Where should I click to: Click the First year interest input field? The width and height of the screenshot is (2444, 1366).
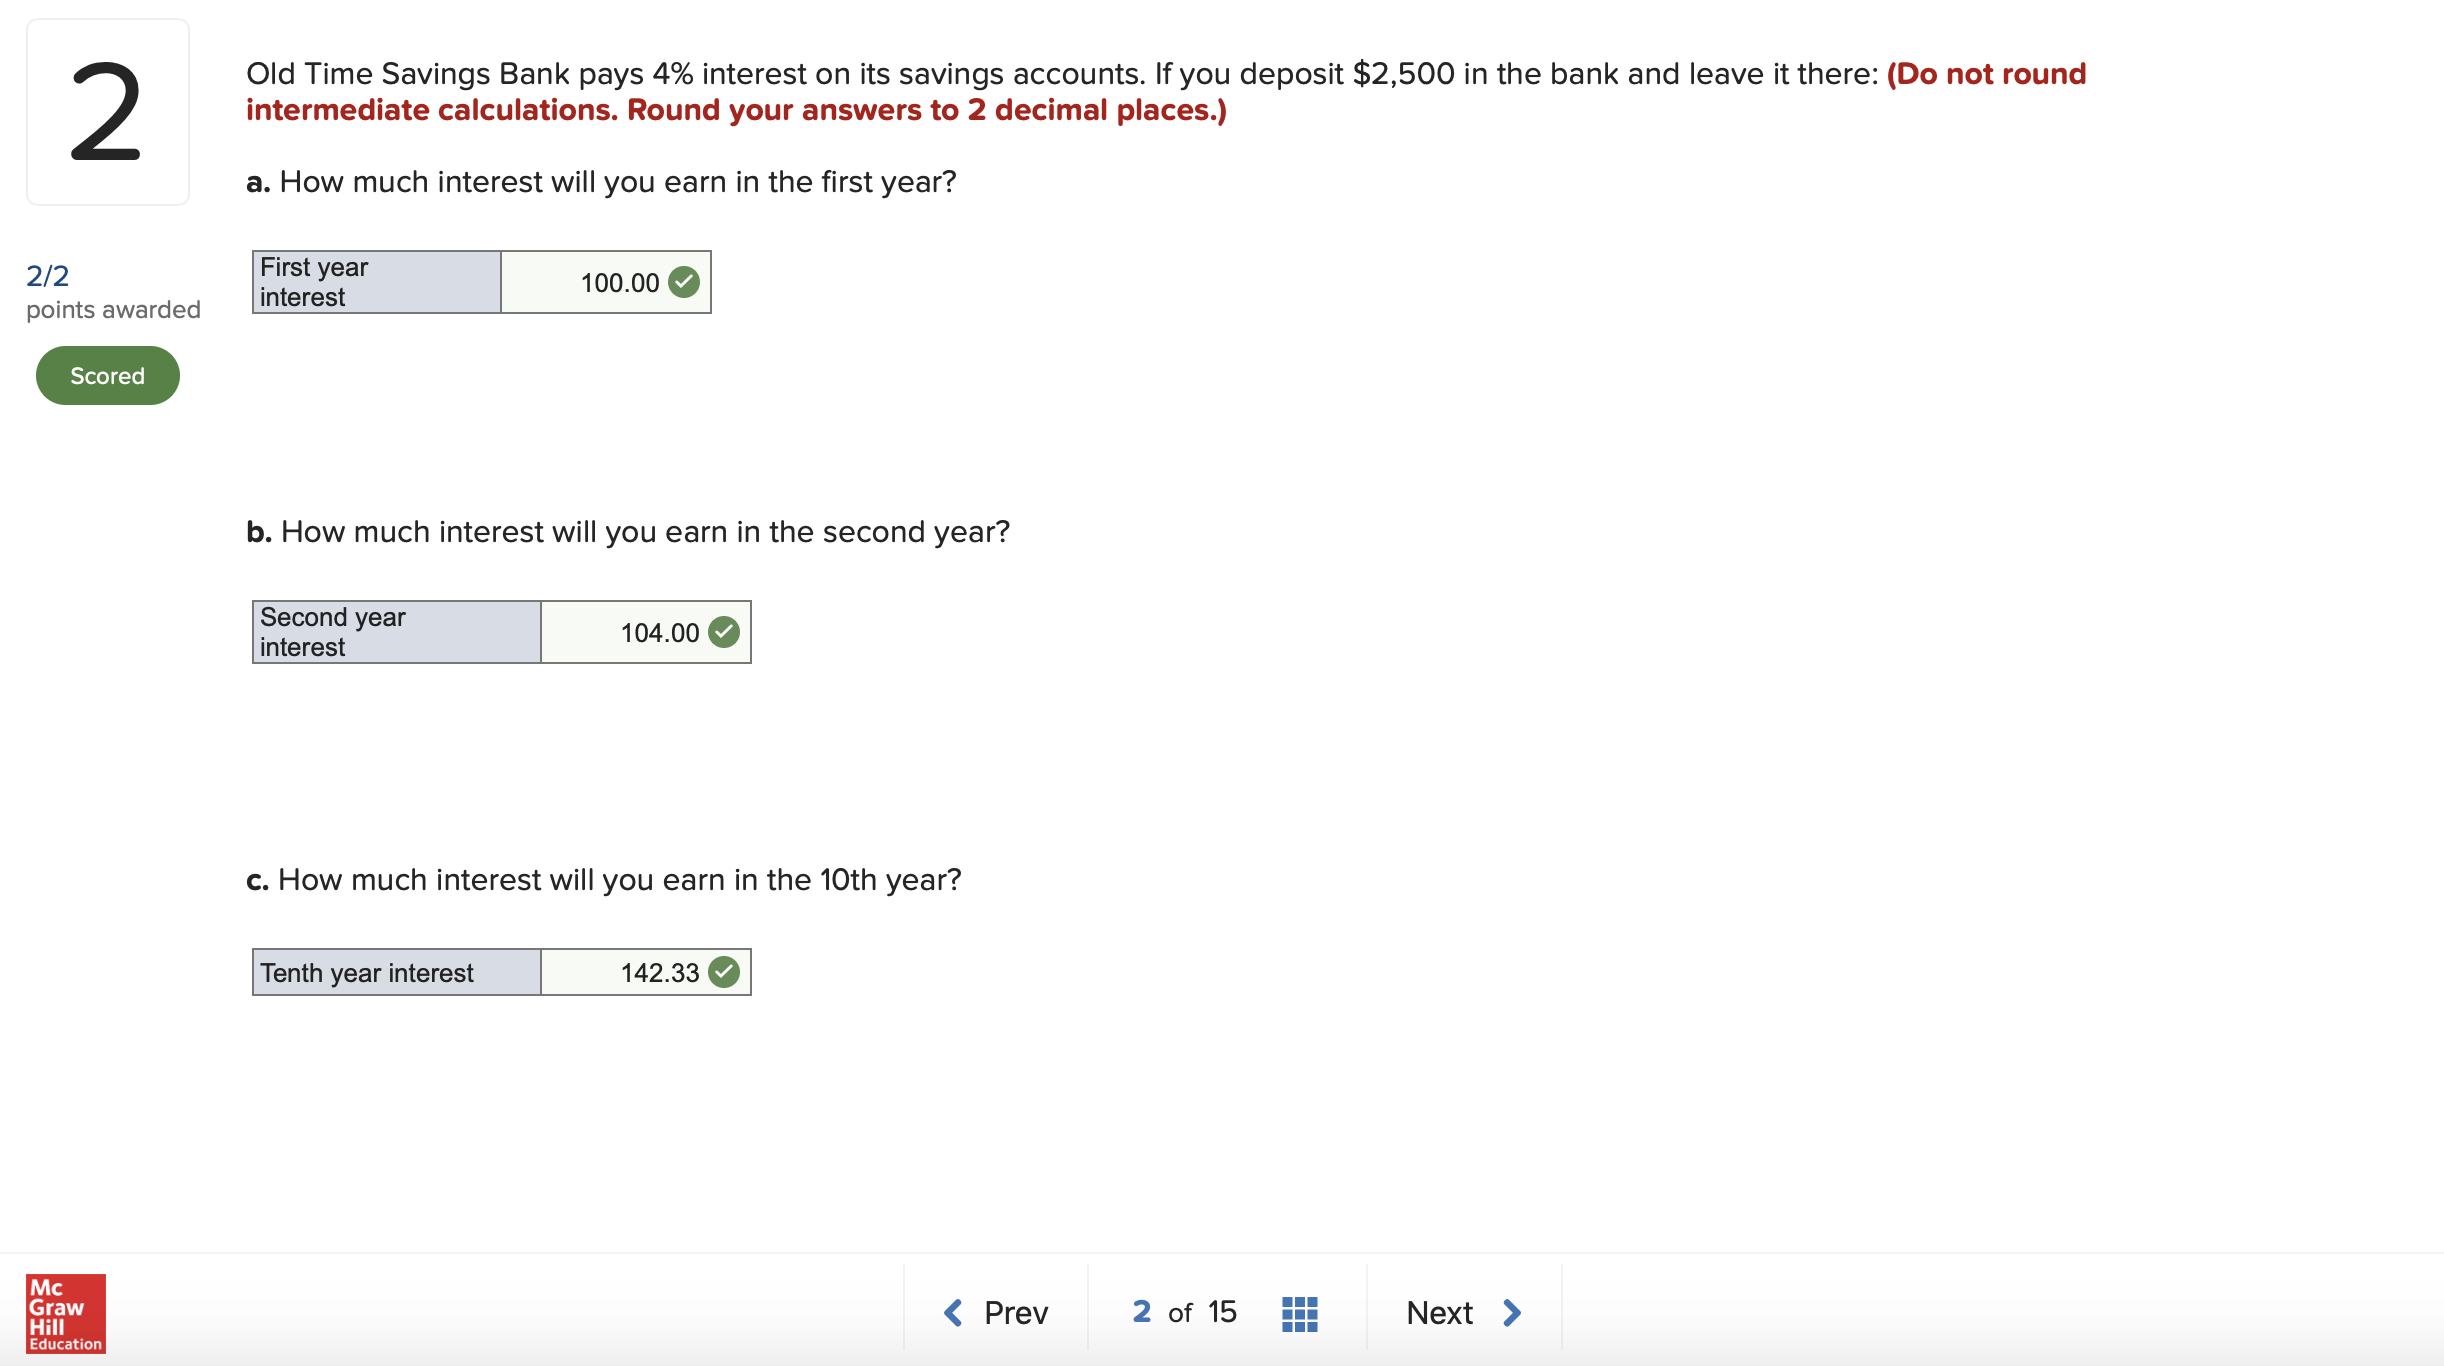pos(606,282)
